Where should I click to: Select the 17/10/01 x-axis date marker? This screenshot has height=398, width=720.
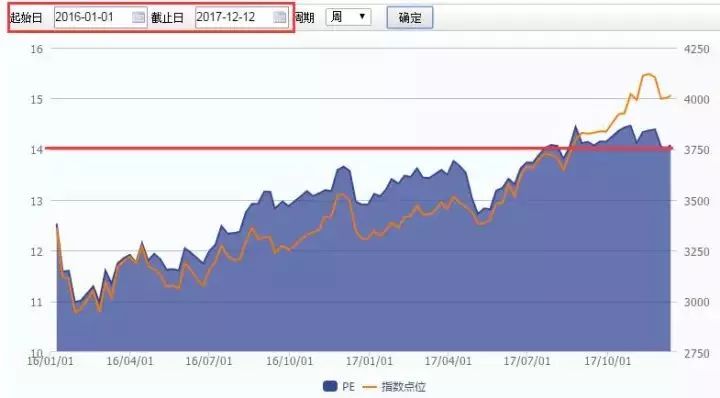tap(608, 361)
